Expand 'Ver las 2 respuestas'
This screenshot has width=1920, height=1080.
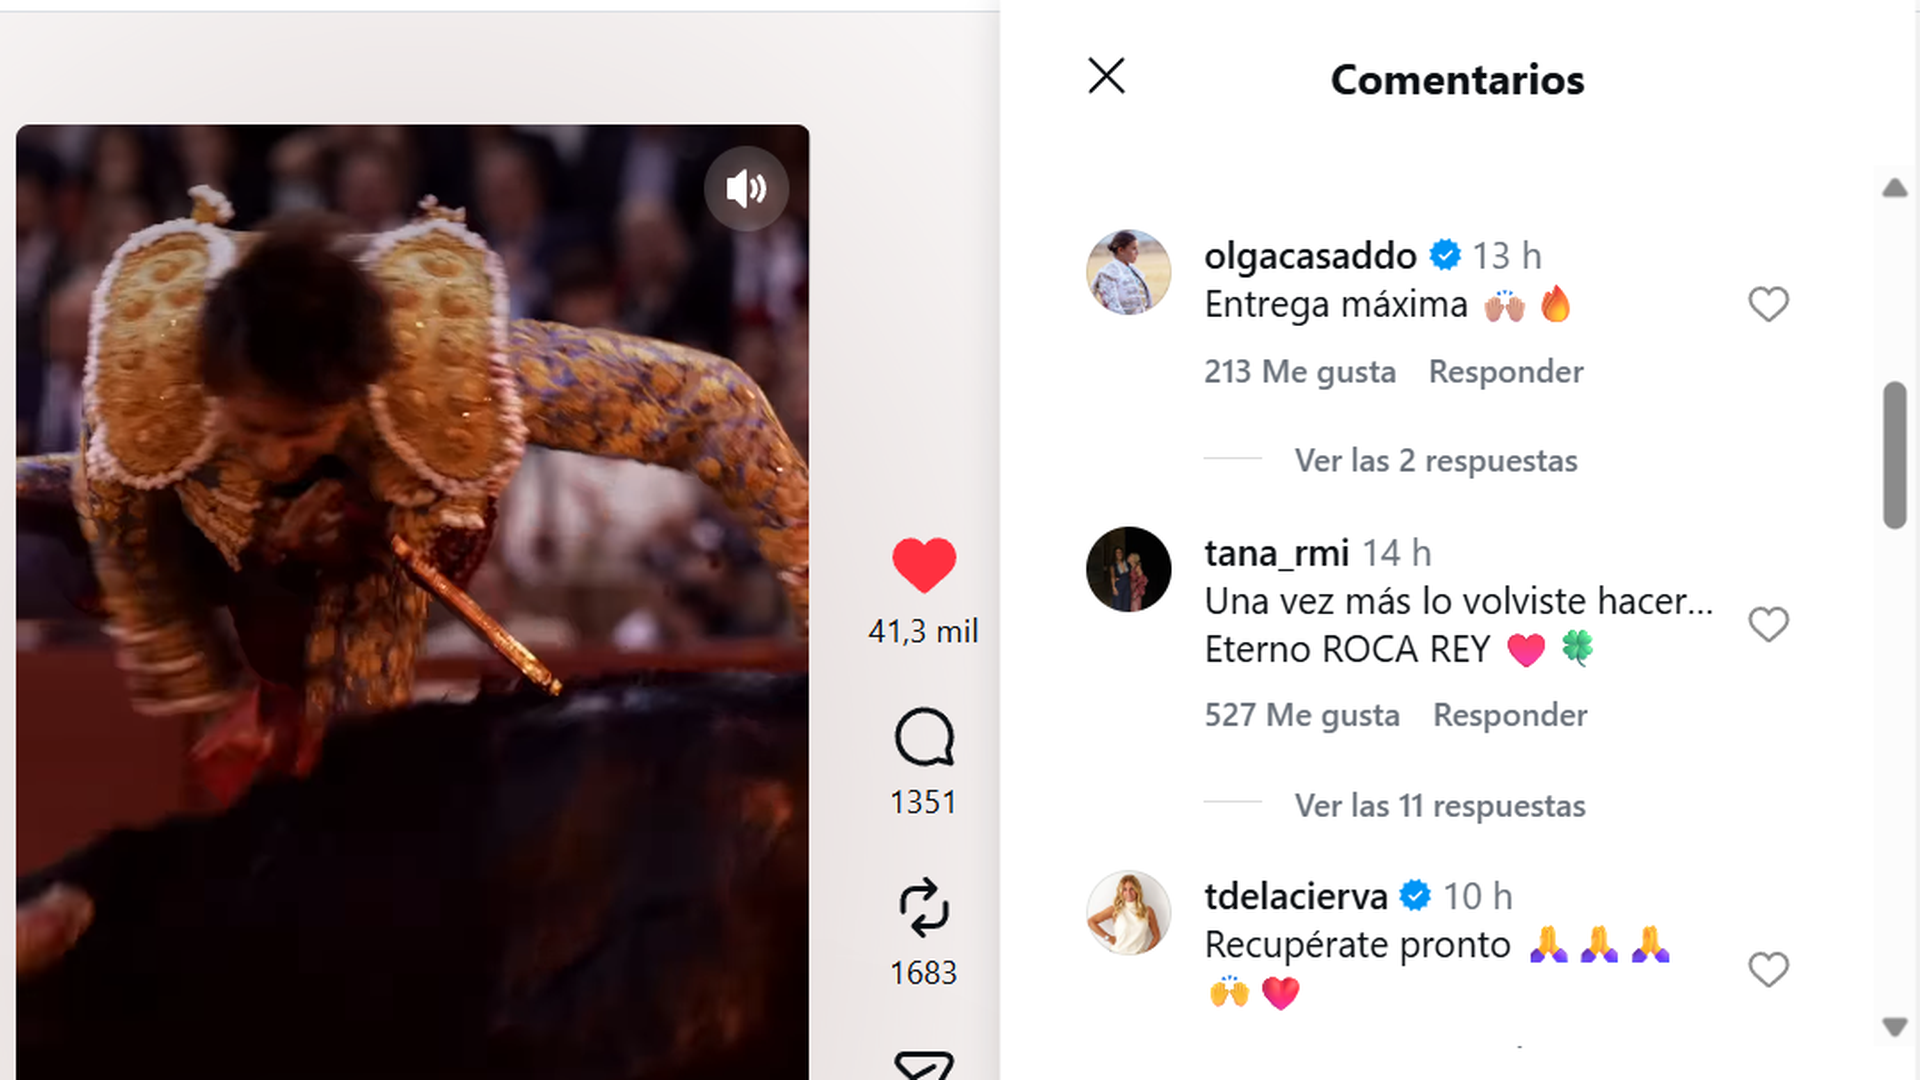point(1435,460)
